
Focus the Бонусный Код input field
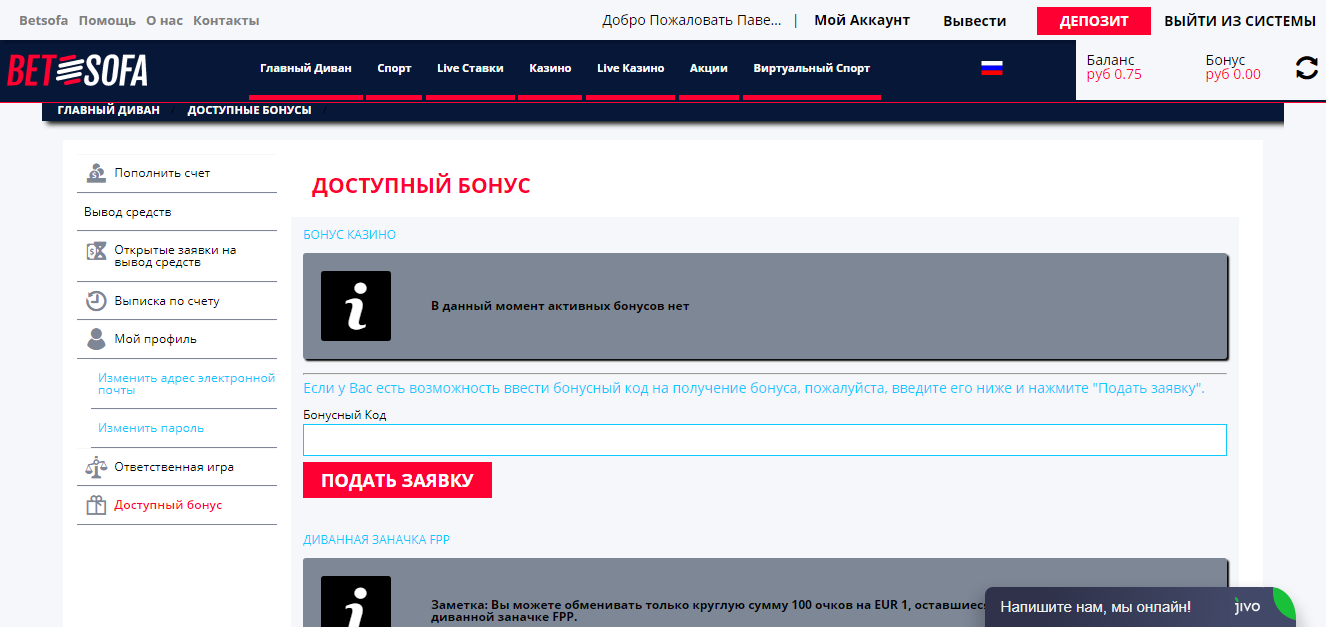point(765,440)
